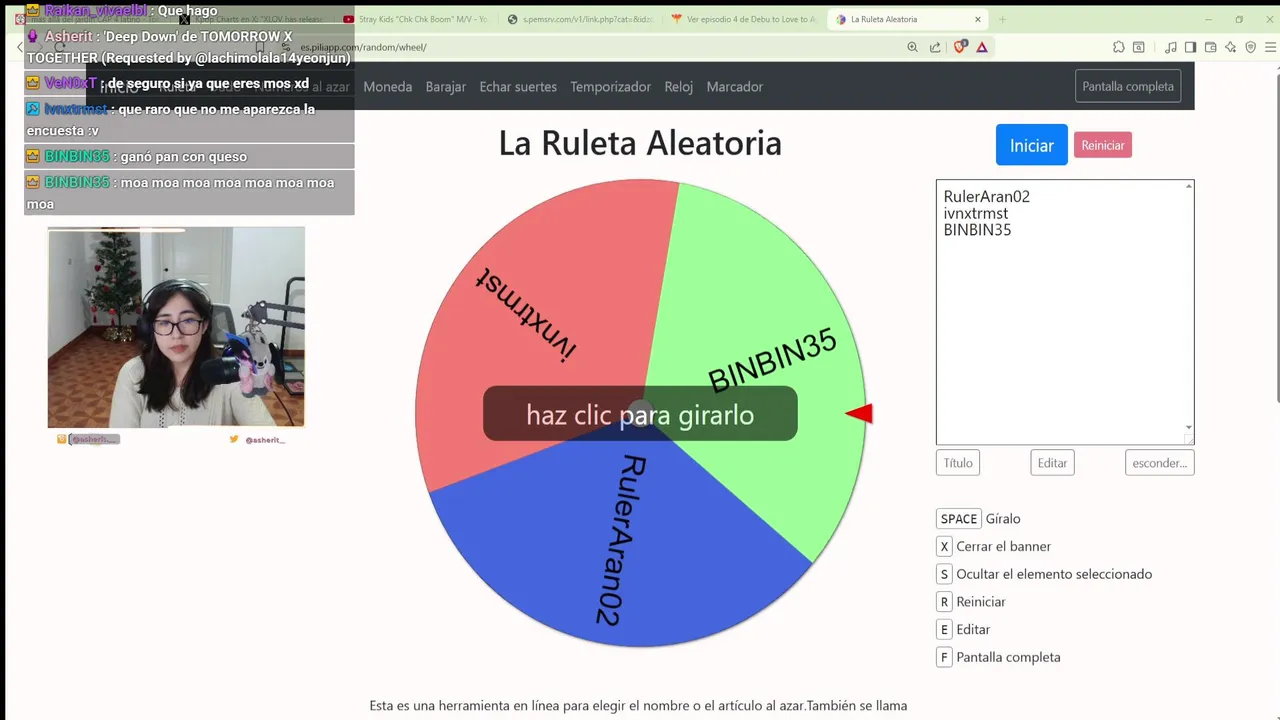Viewport: 1280px width, 720px height.
Task: Click the wheel's center banner to spin
Action: coord(640,414)
